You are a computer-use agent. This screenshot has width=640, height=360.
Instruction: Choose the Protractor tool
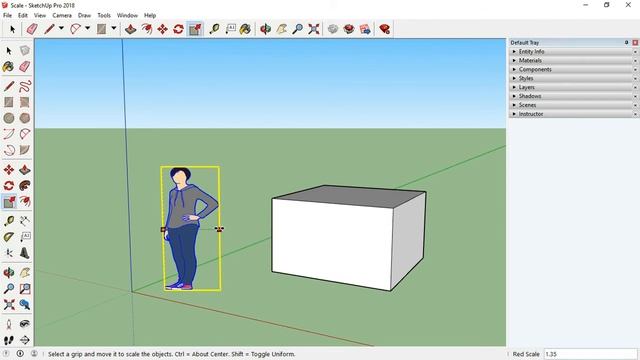(9, 237)
